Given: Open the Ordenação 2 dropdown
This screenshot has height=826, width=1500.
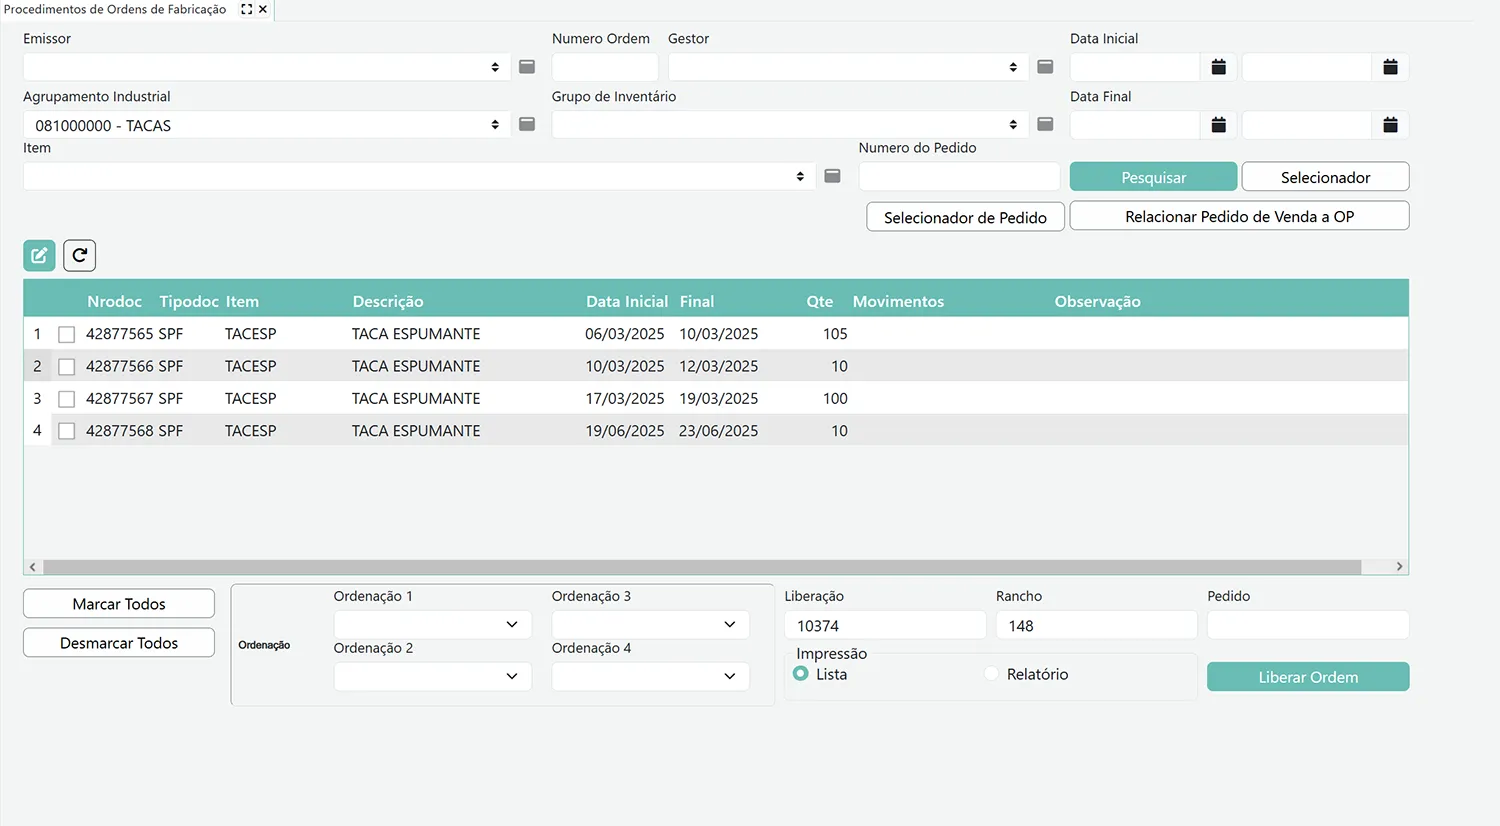Looking at the screenshot, I should 432,676.
